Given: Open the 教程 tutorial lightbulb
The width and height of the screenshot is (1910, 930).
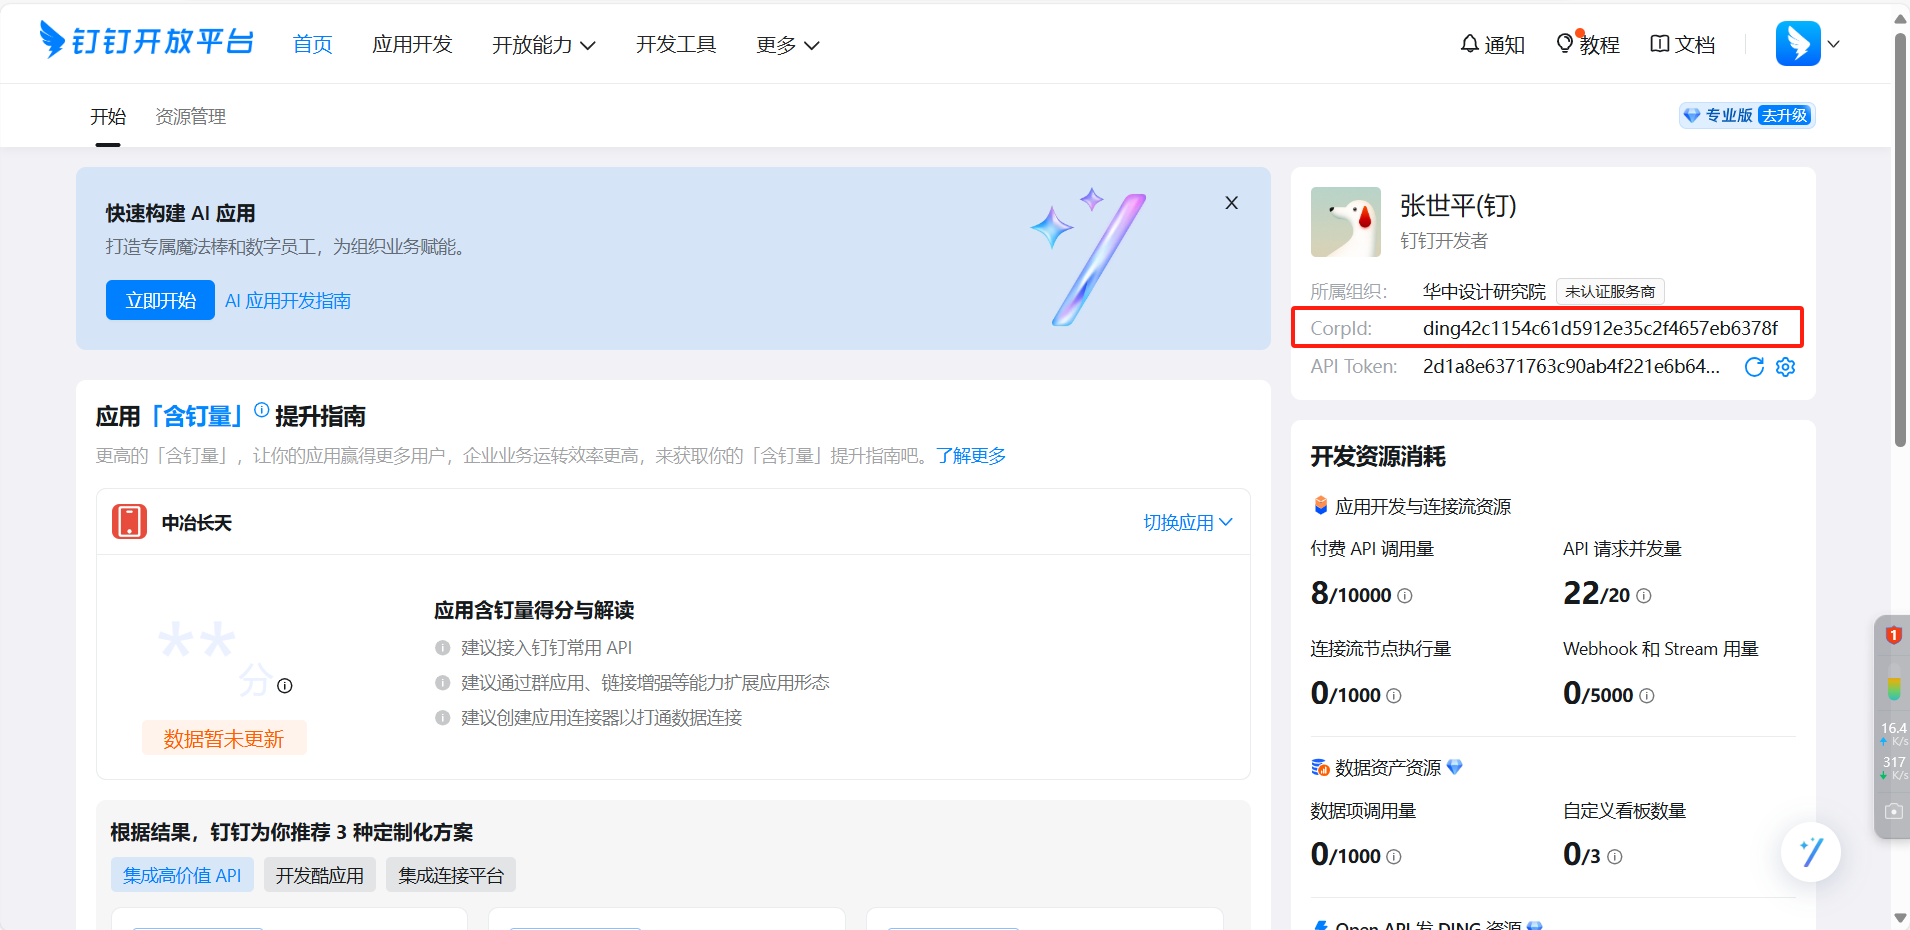Looking at the screenshot, I should [1588, 44].
